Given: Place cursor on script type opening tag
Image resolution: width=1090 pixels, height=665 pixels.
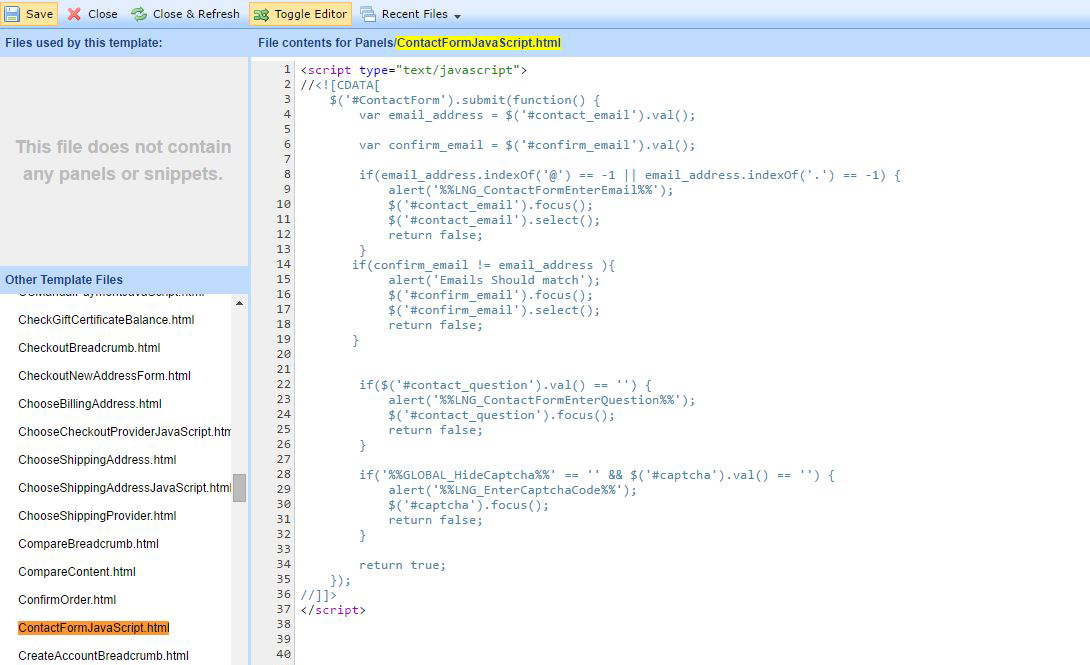Looking at the screenshot, I should (414, 70).
